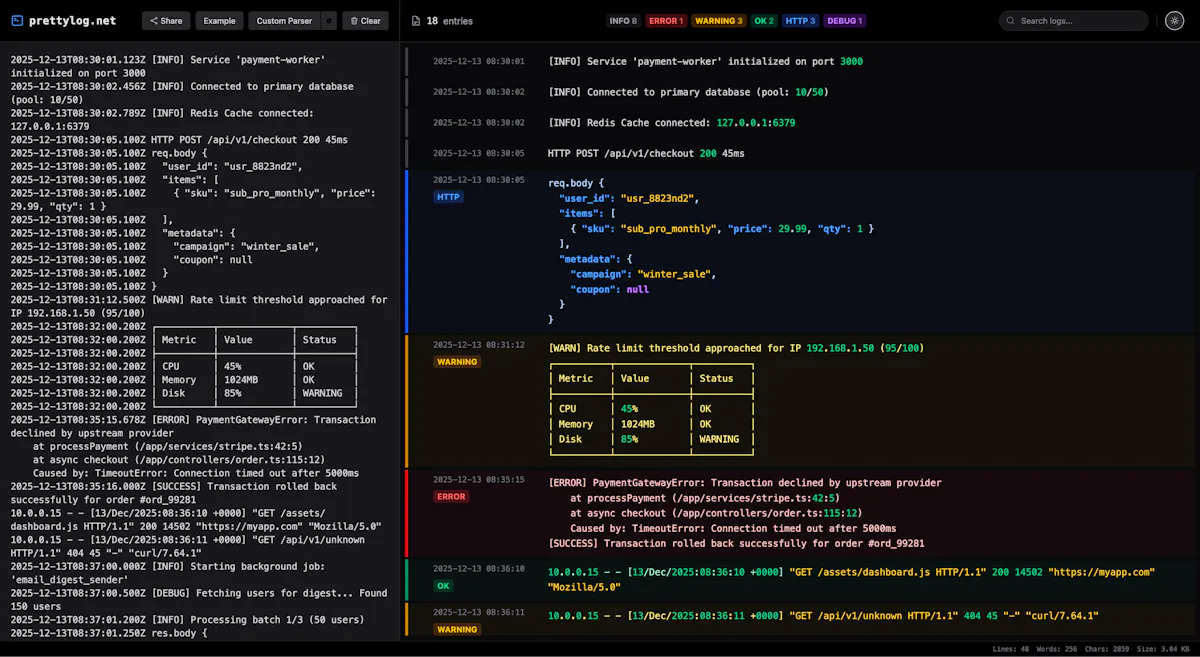Click the ERROR badge on PaymentGatewayError entry
The height and width of the screenshot is (657, 1200).
click(451, 496)
